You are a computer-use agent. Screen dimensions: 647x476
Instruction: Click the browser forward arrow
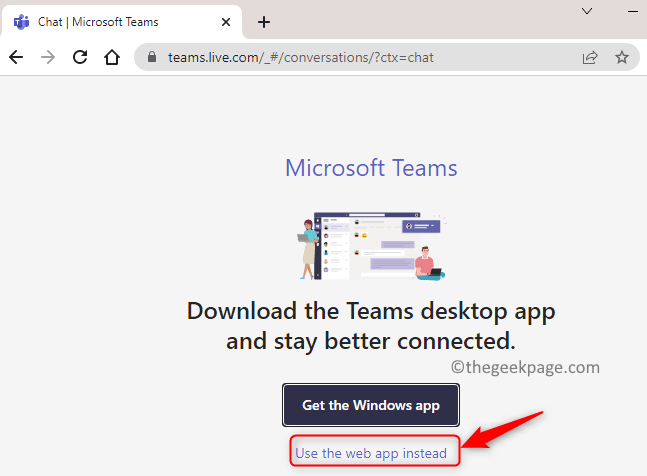coord(48,57)
